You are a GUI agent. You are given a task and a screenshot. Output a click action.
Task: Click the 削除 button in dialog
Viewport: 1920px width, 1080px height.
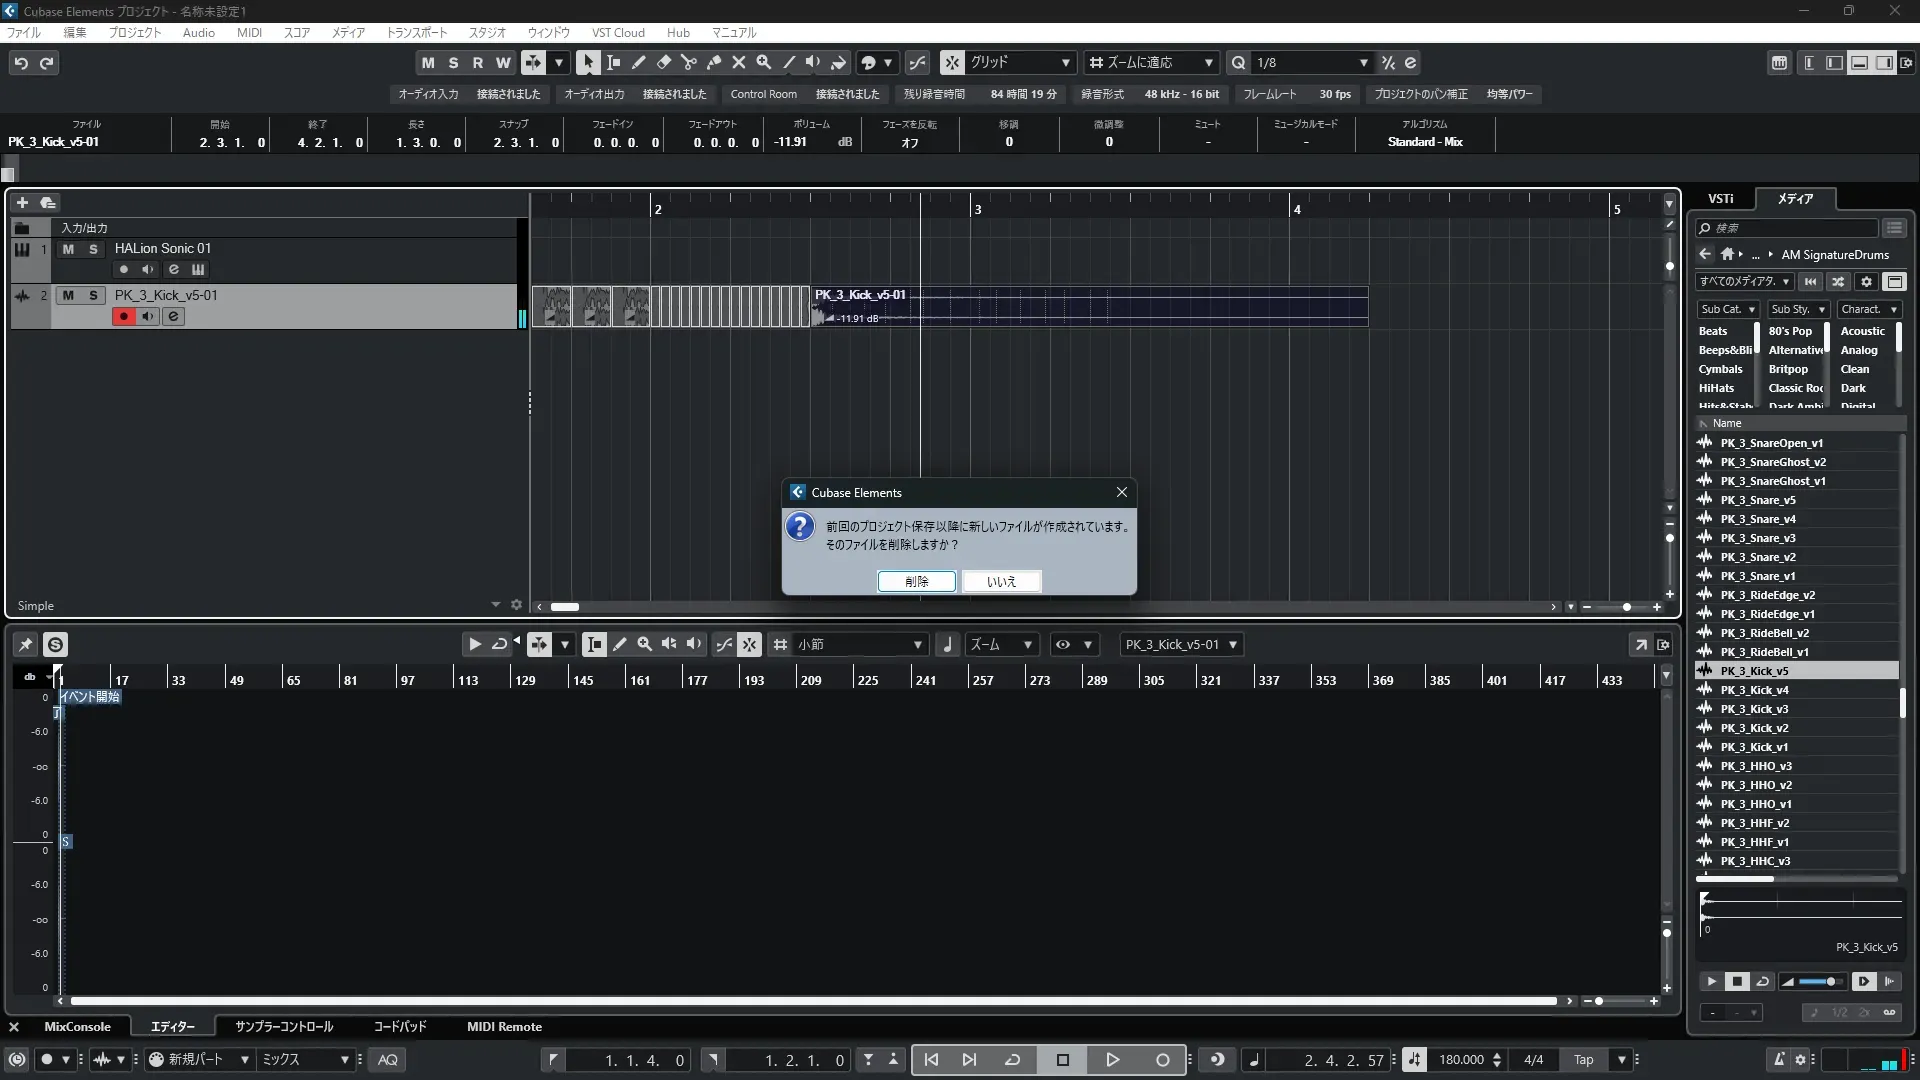click(916, 581)
